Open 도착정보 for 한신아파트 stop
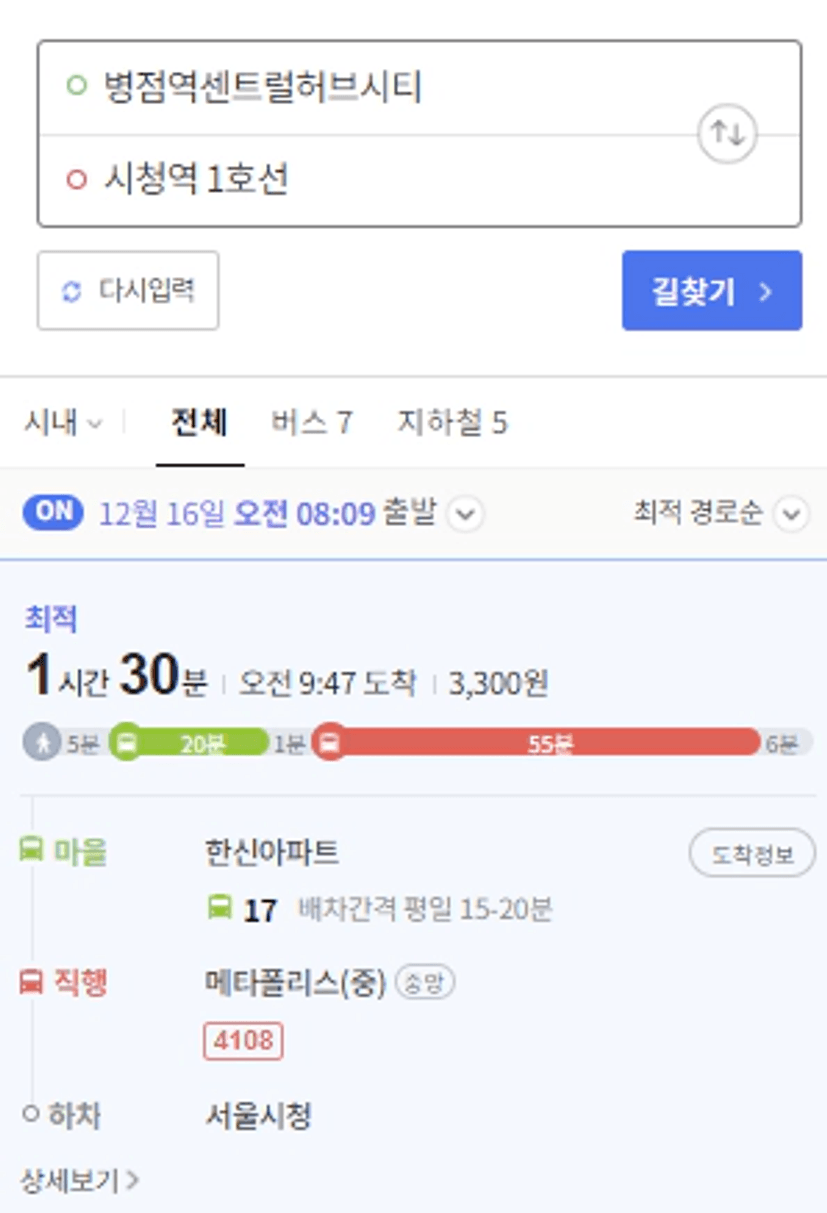 coord(752,855)
